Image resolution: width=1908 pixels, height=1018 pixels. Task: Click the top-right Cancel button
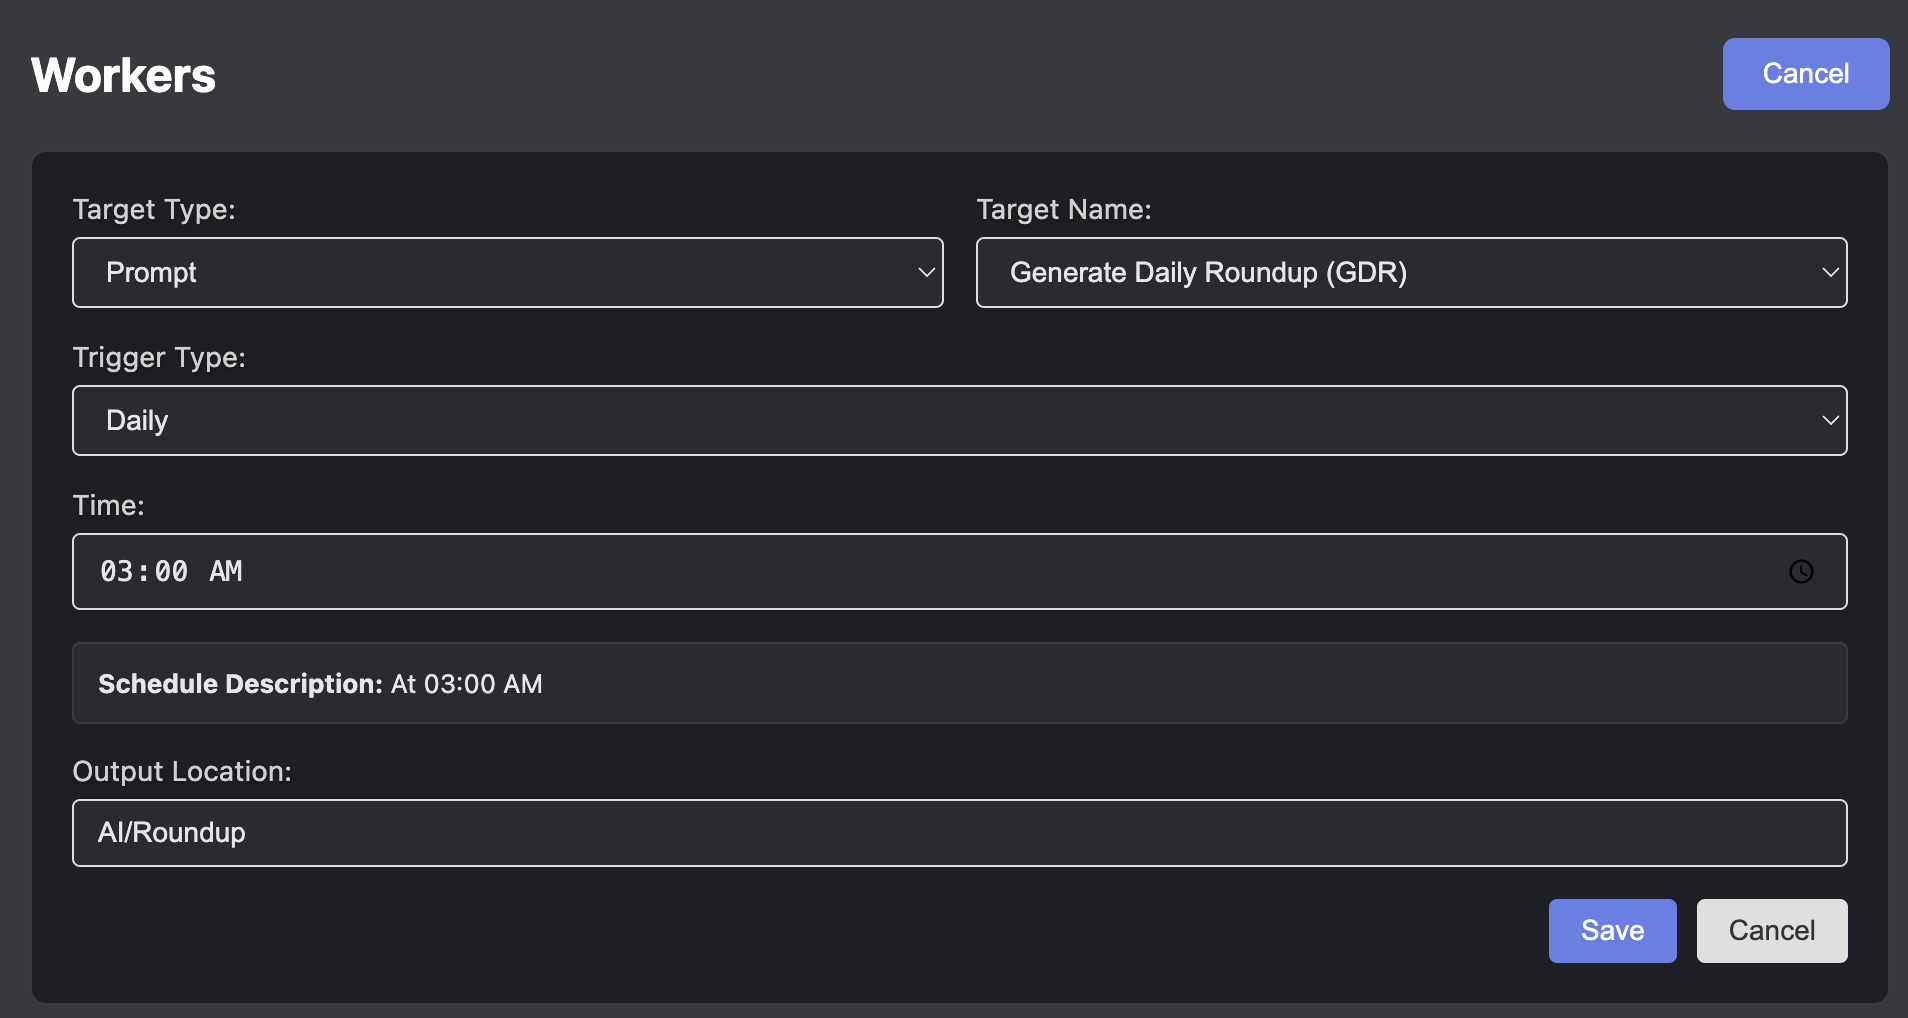1805,73
